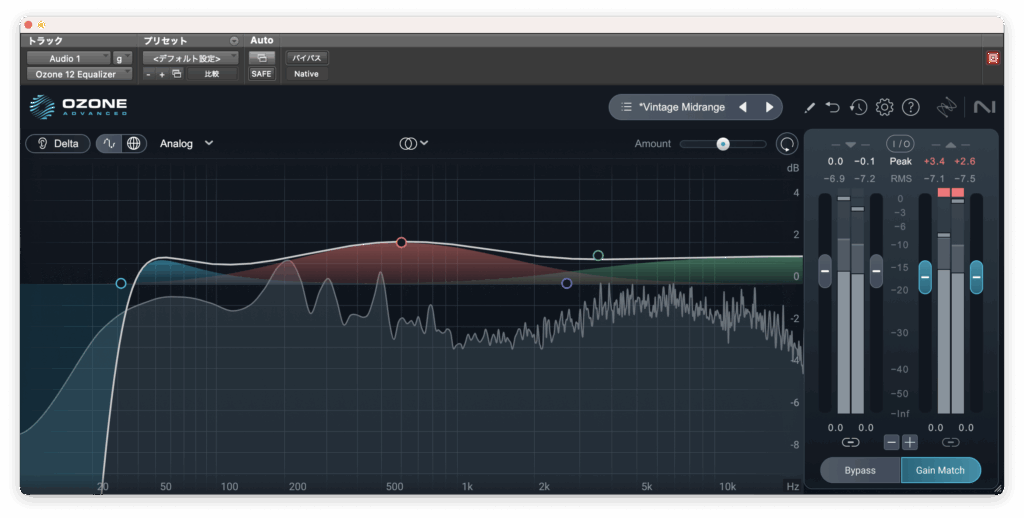
Task: Select the pencil draw tool icon
Action: coord(809,107)
